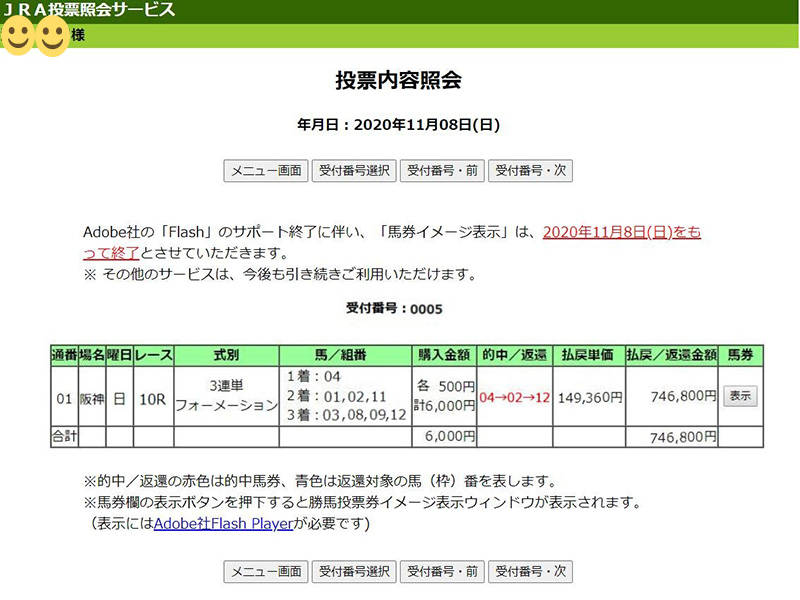Click the 払戻/返還金額 column header
Viewport: 800px width, 600px height.
[x=671, y=356]
